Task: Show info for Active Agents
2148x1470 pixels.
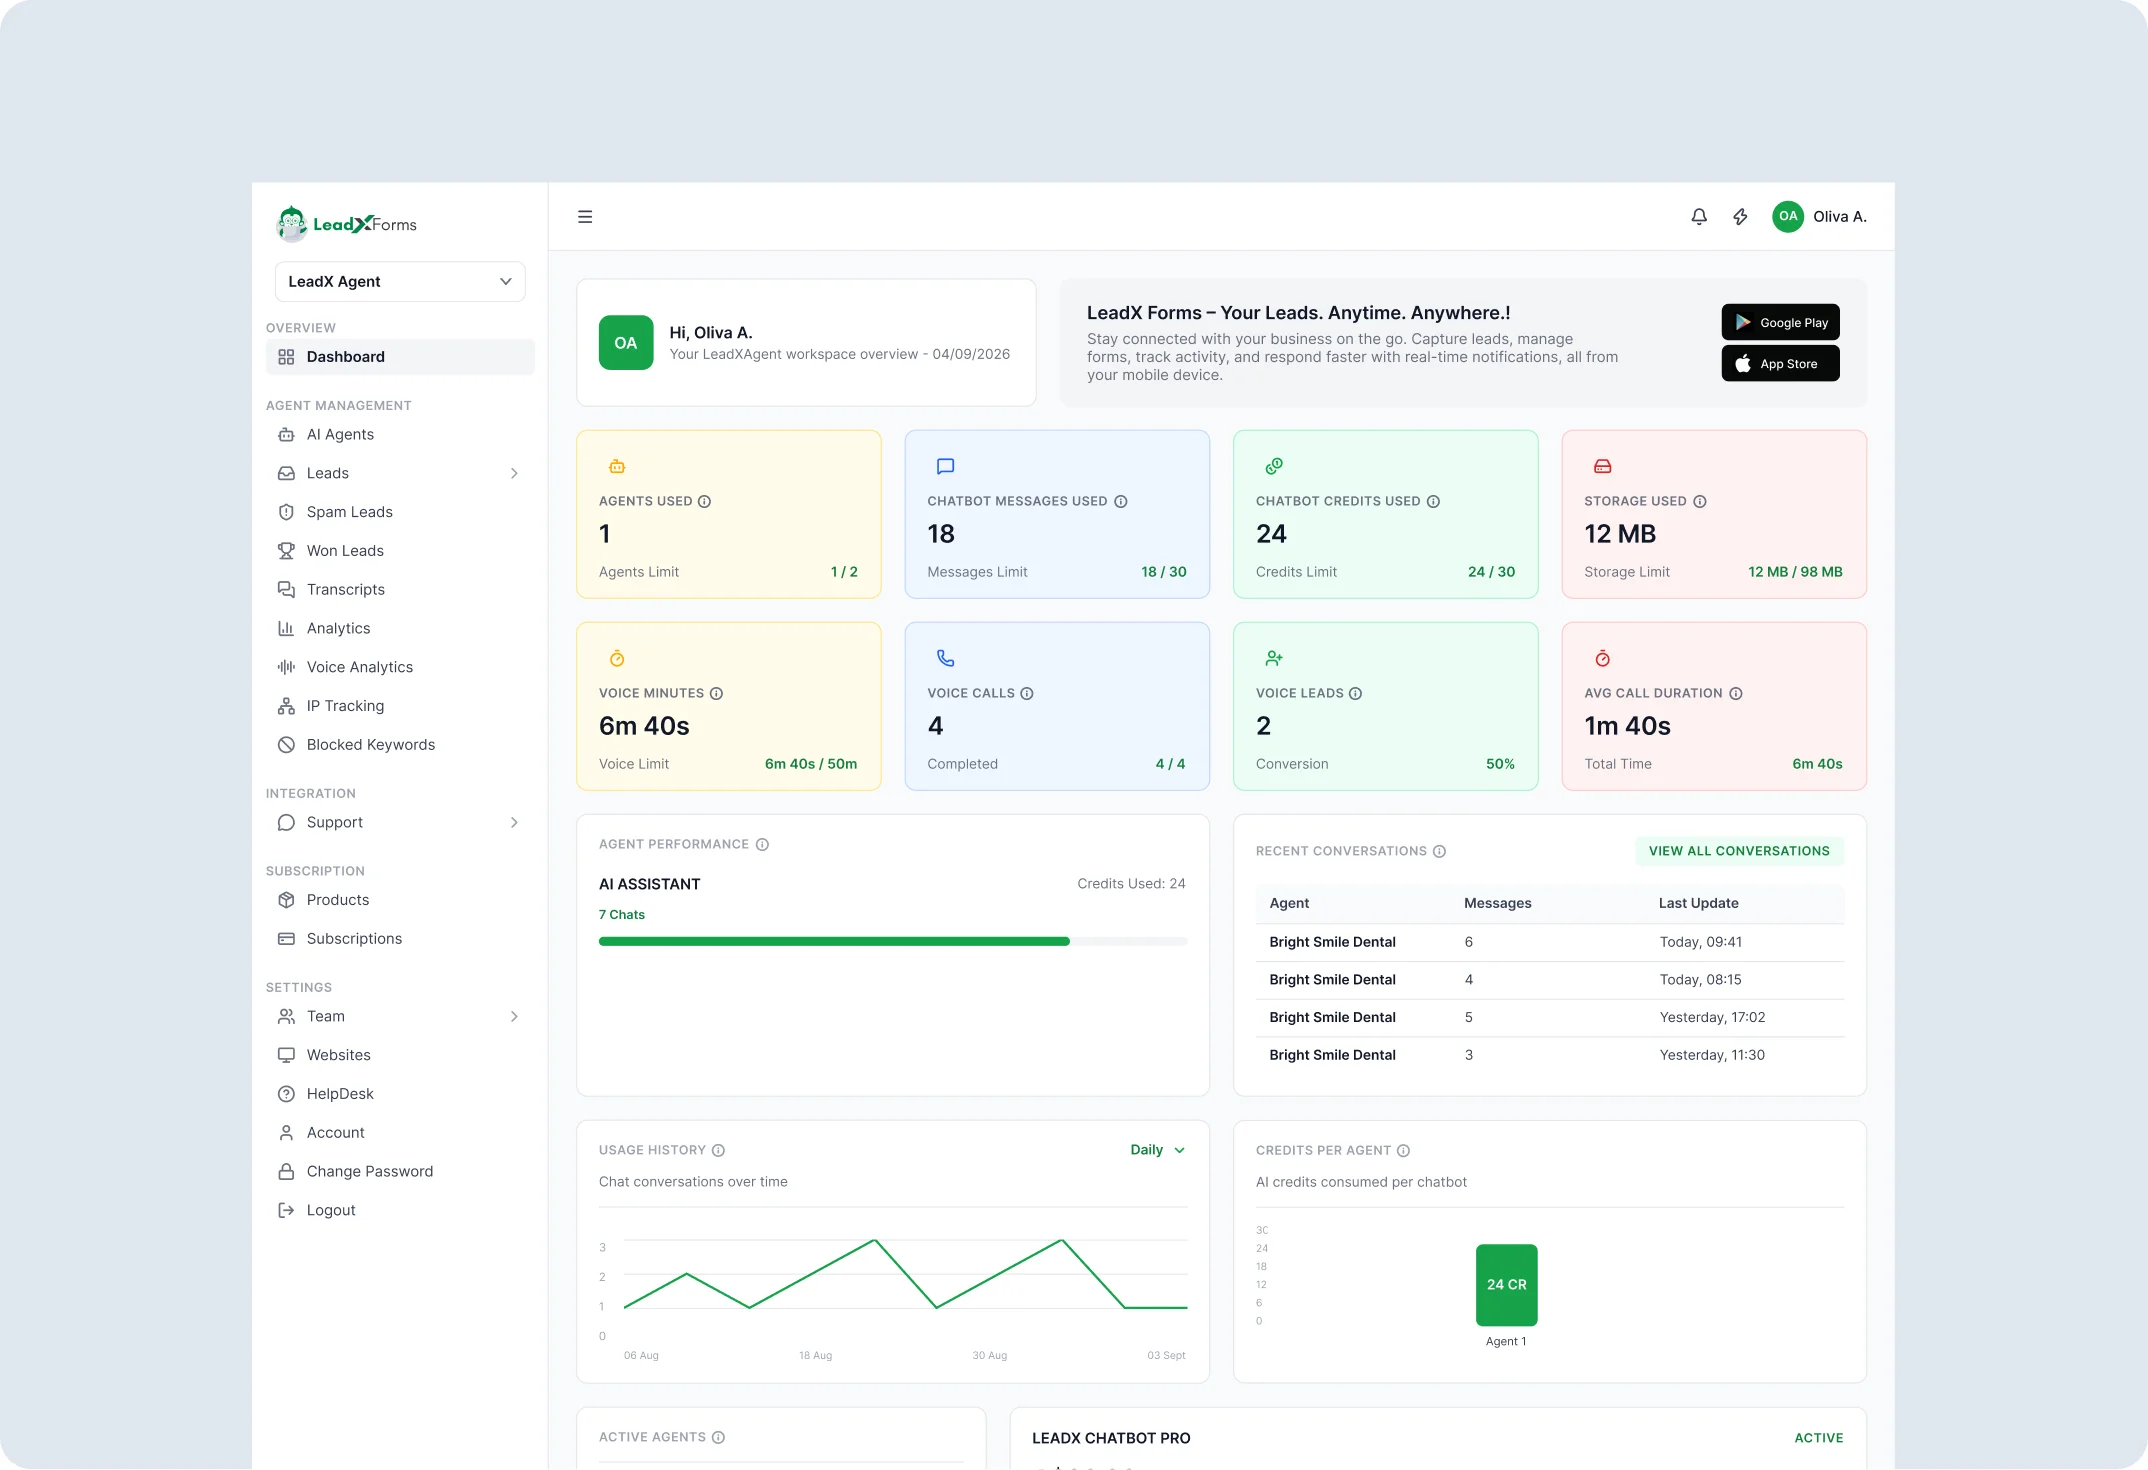Action: coord(718,1437)
